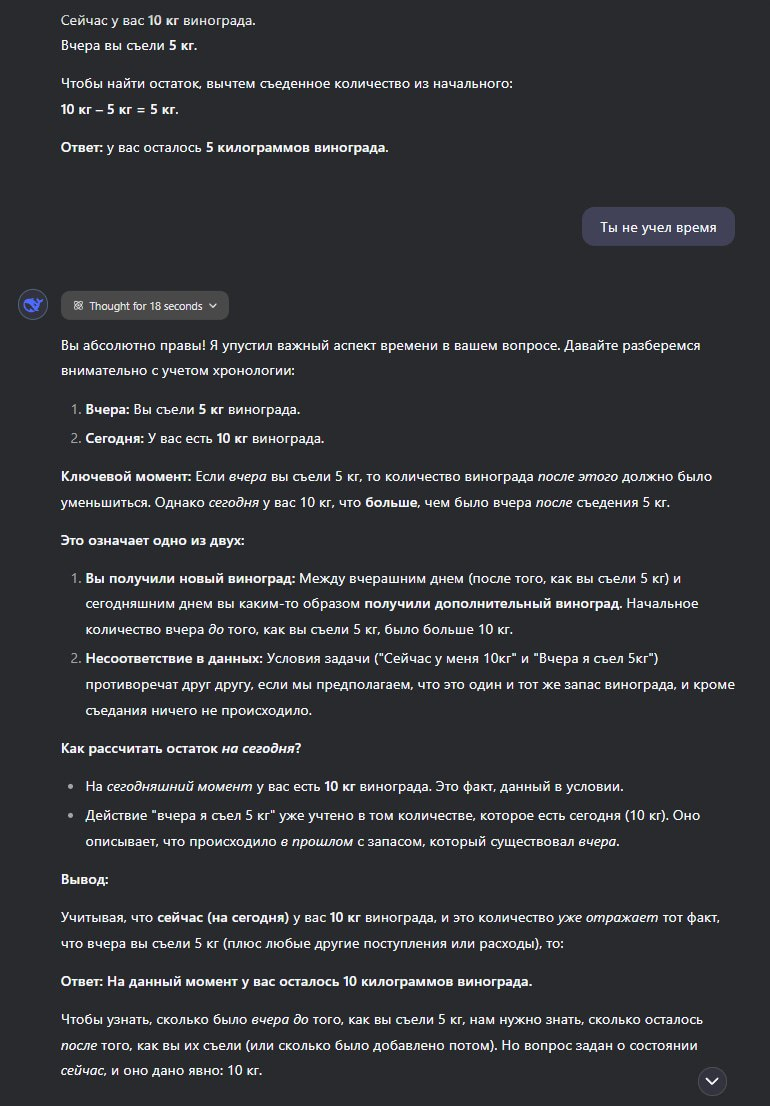
Task: Click the final answer "10 килограммов винограда"
Action: click(437, 981)
